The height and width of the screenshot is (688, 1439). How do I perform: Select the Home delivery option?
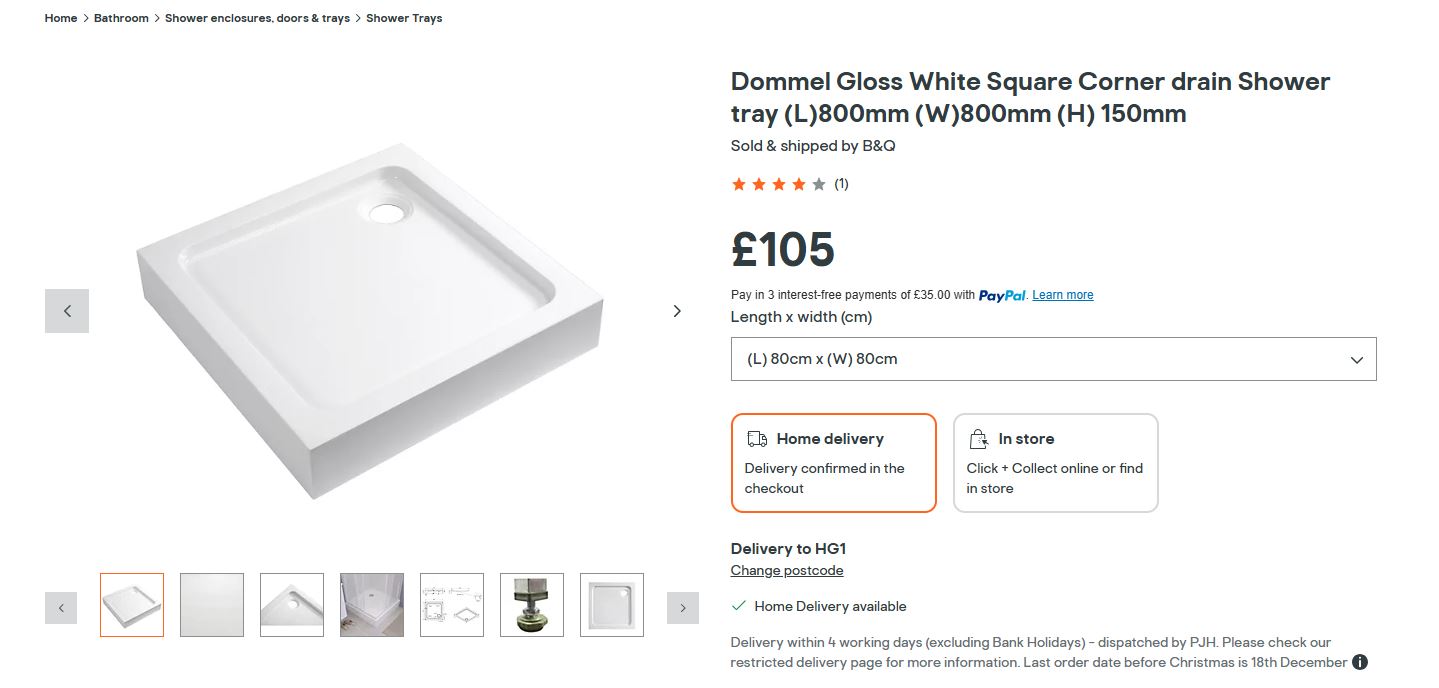(833, 463)
